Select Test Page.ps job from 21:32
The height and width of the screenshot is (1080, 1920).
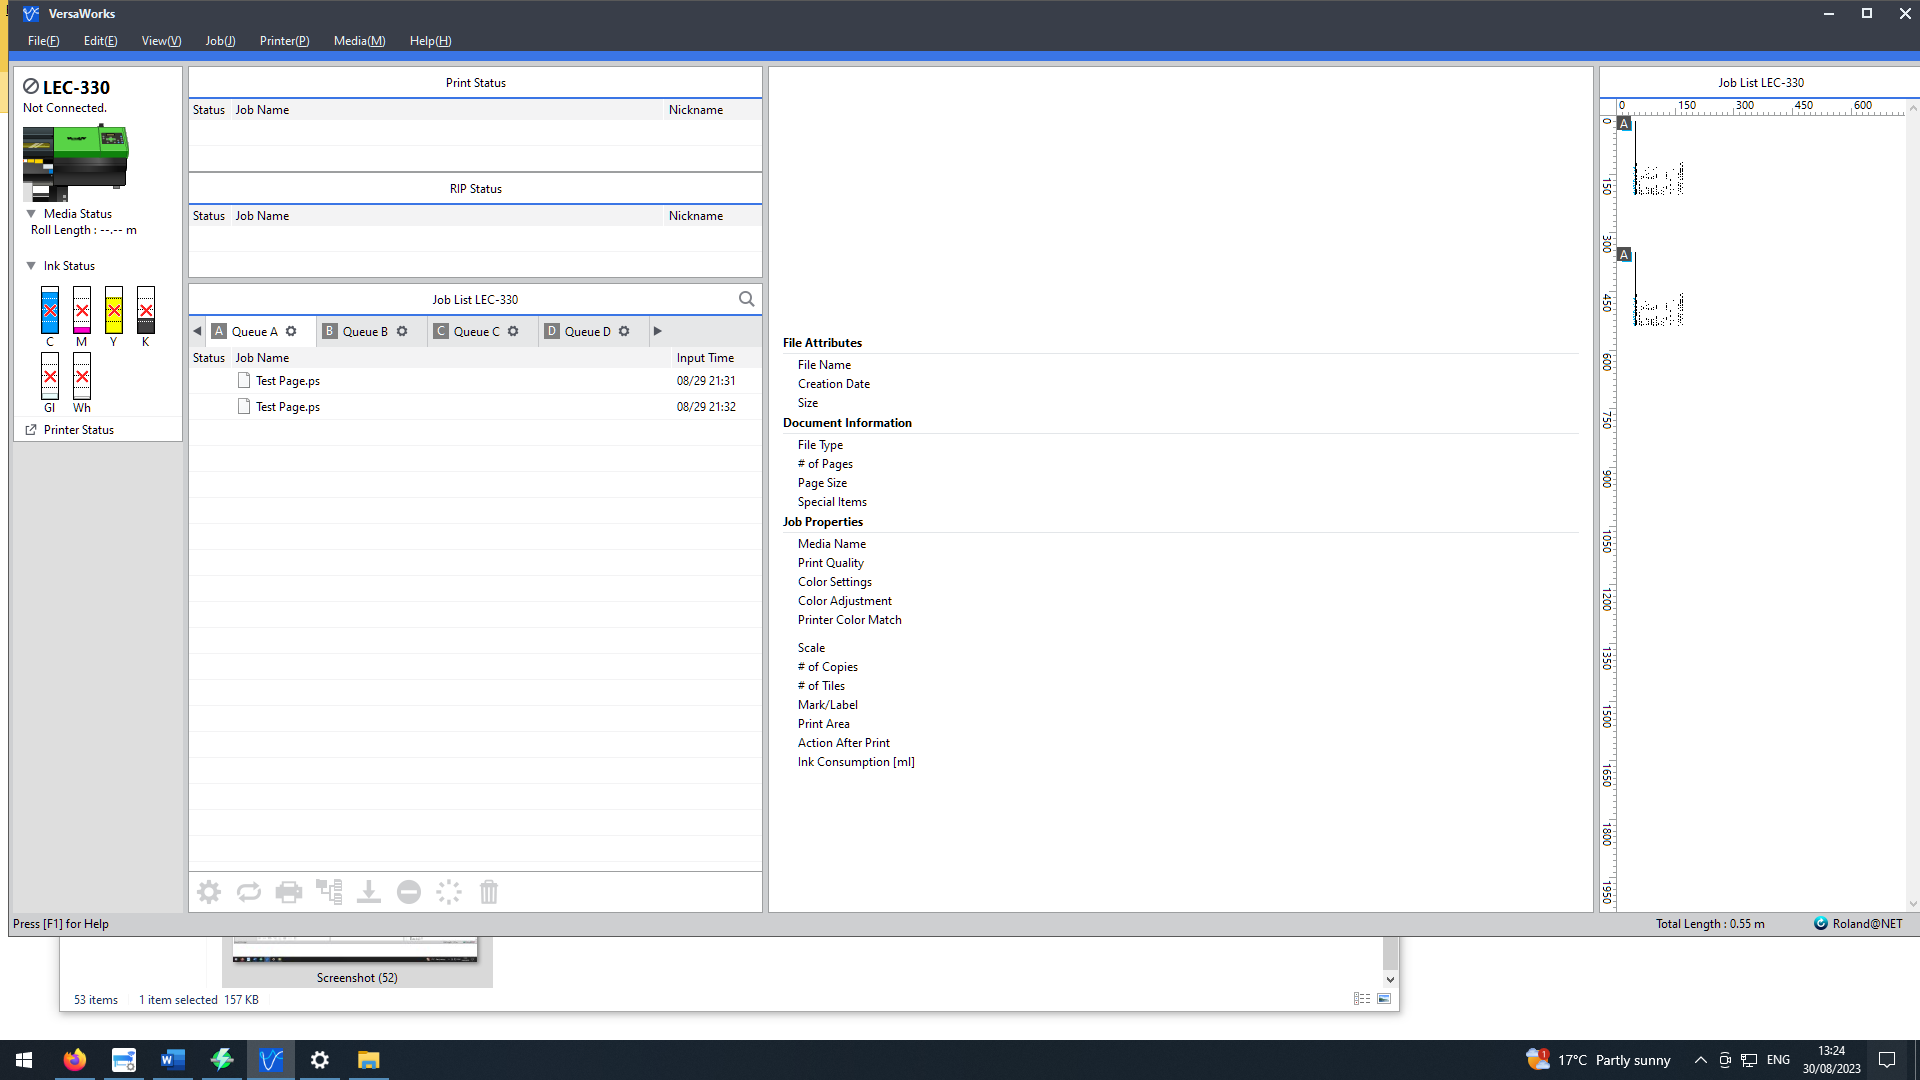(x=475, y=407)
